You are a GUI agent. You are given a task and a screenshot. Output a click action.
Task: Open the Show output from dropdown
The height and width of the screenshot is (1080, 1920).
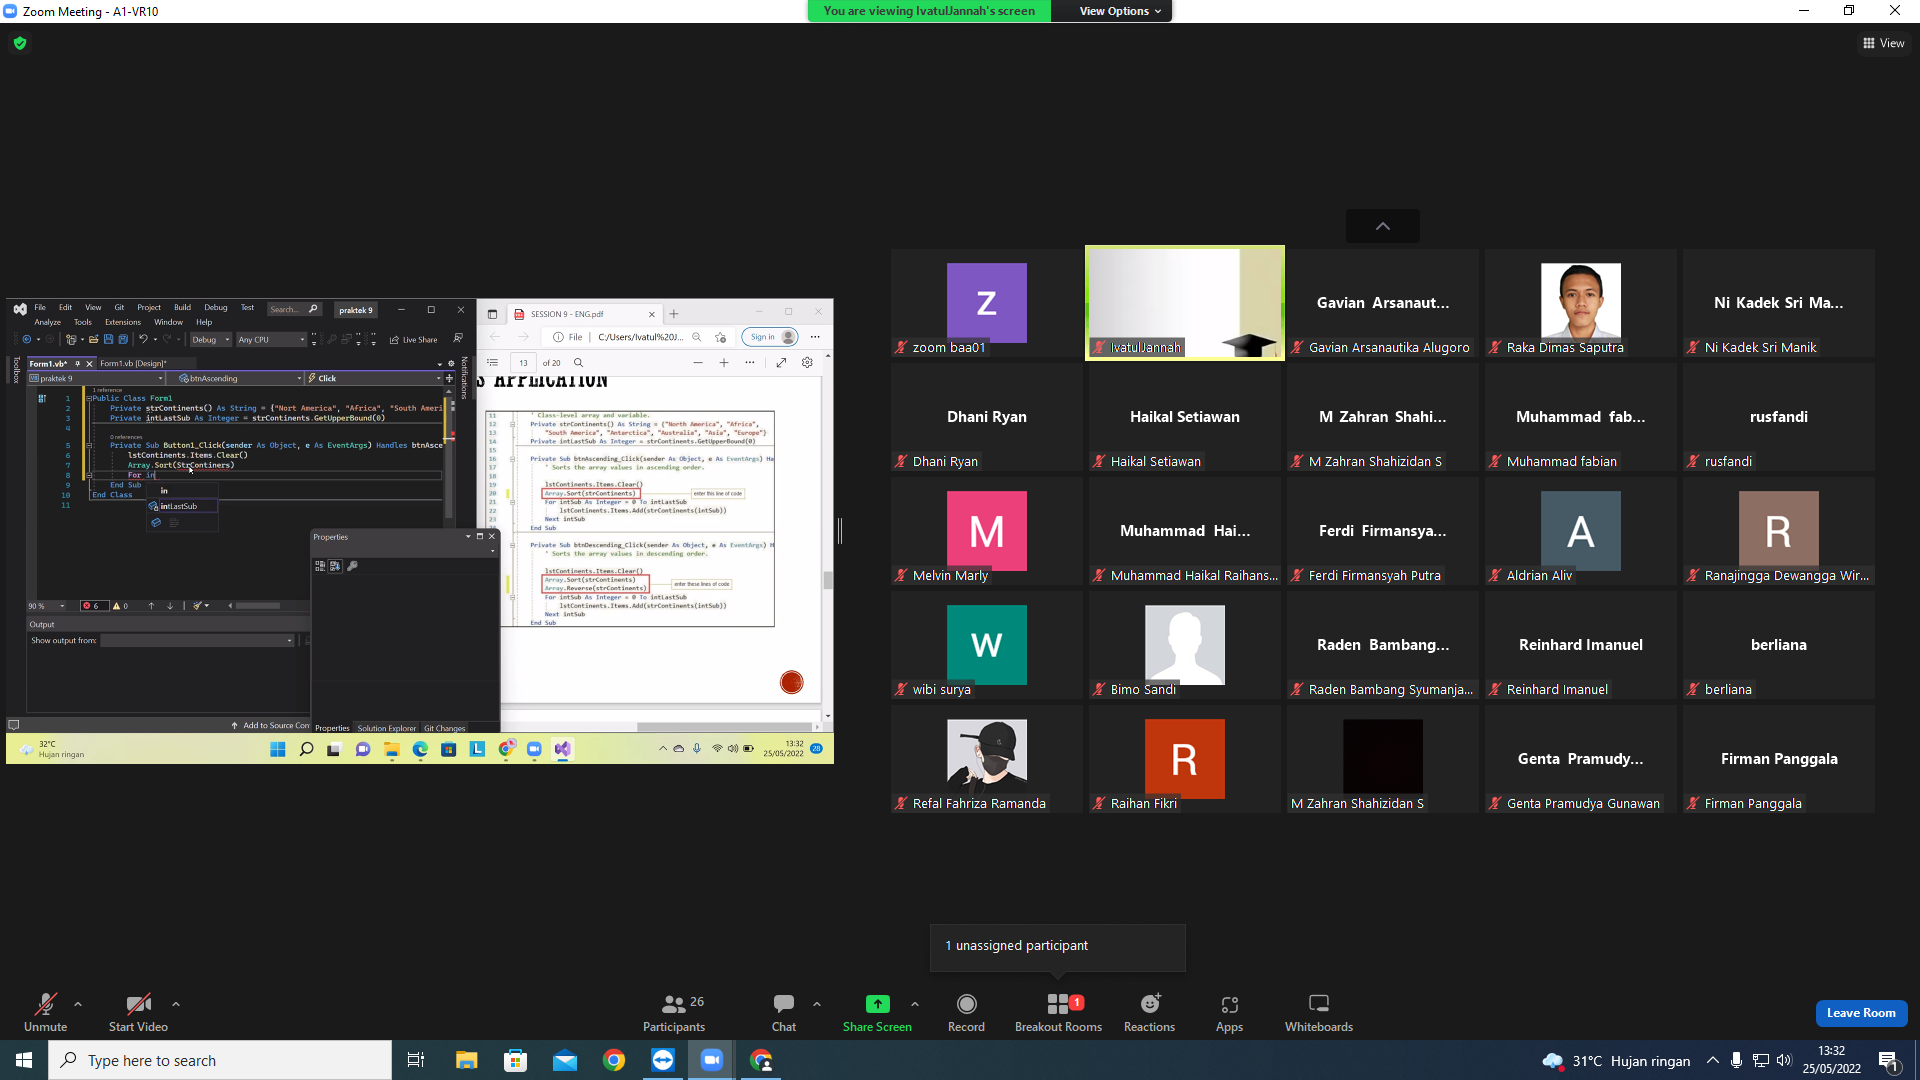tap(197, 641)
